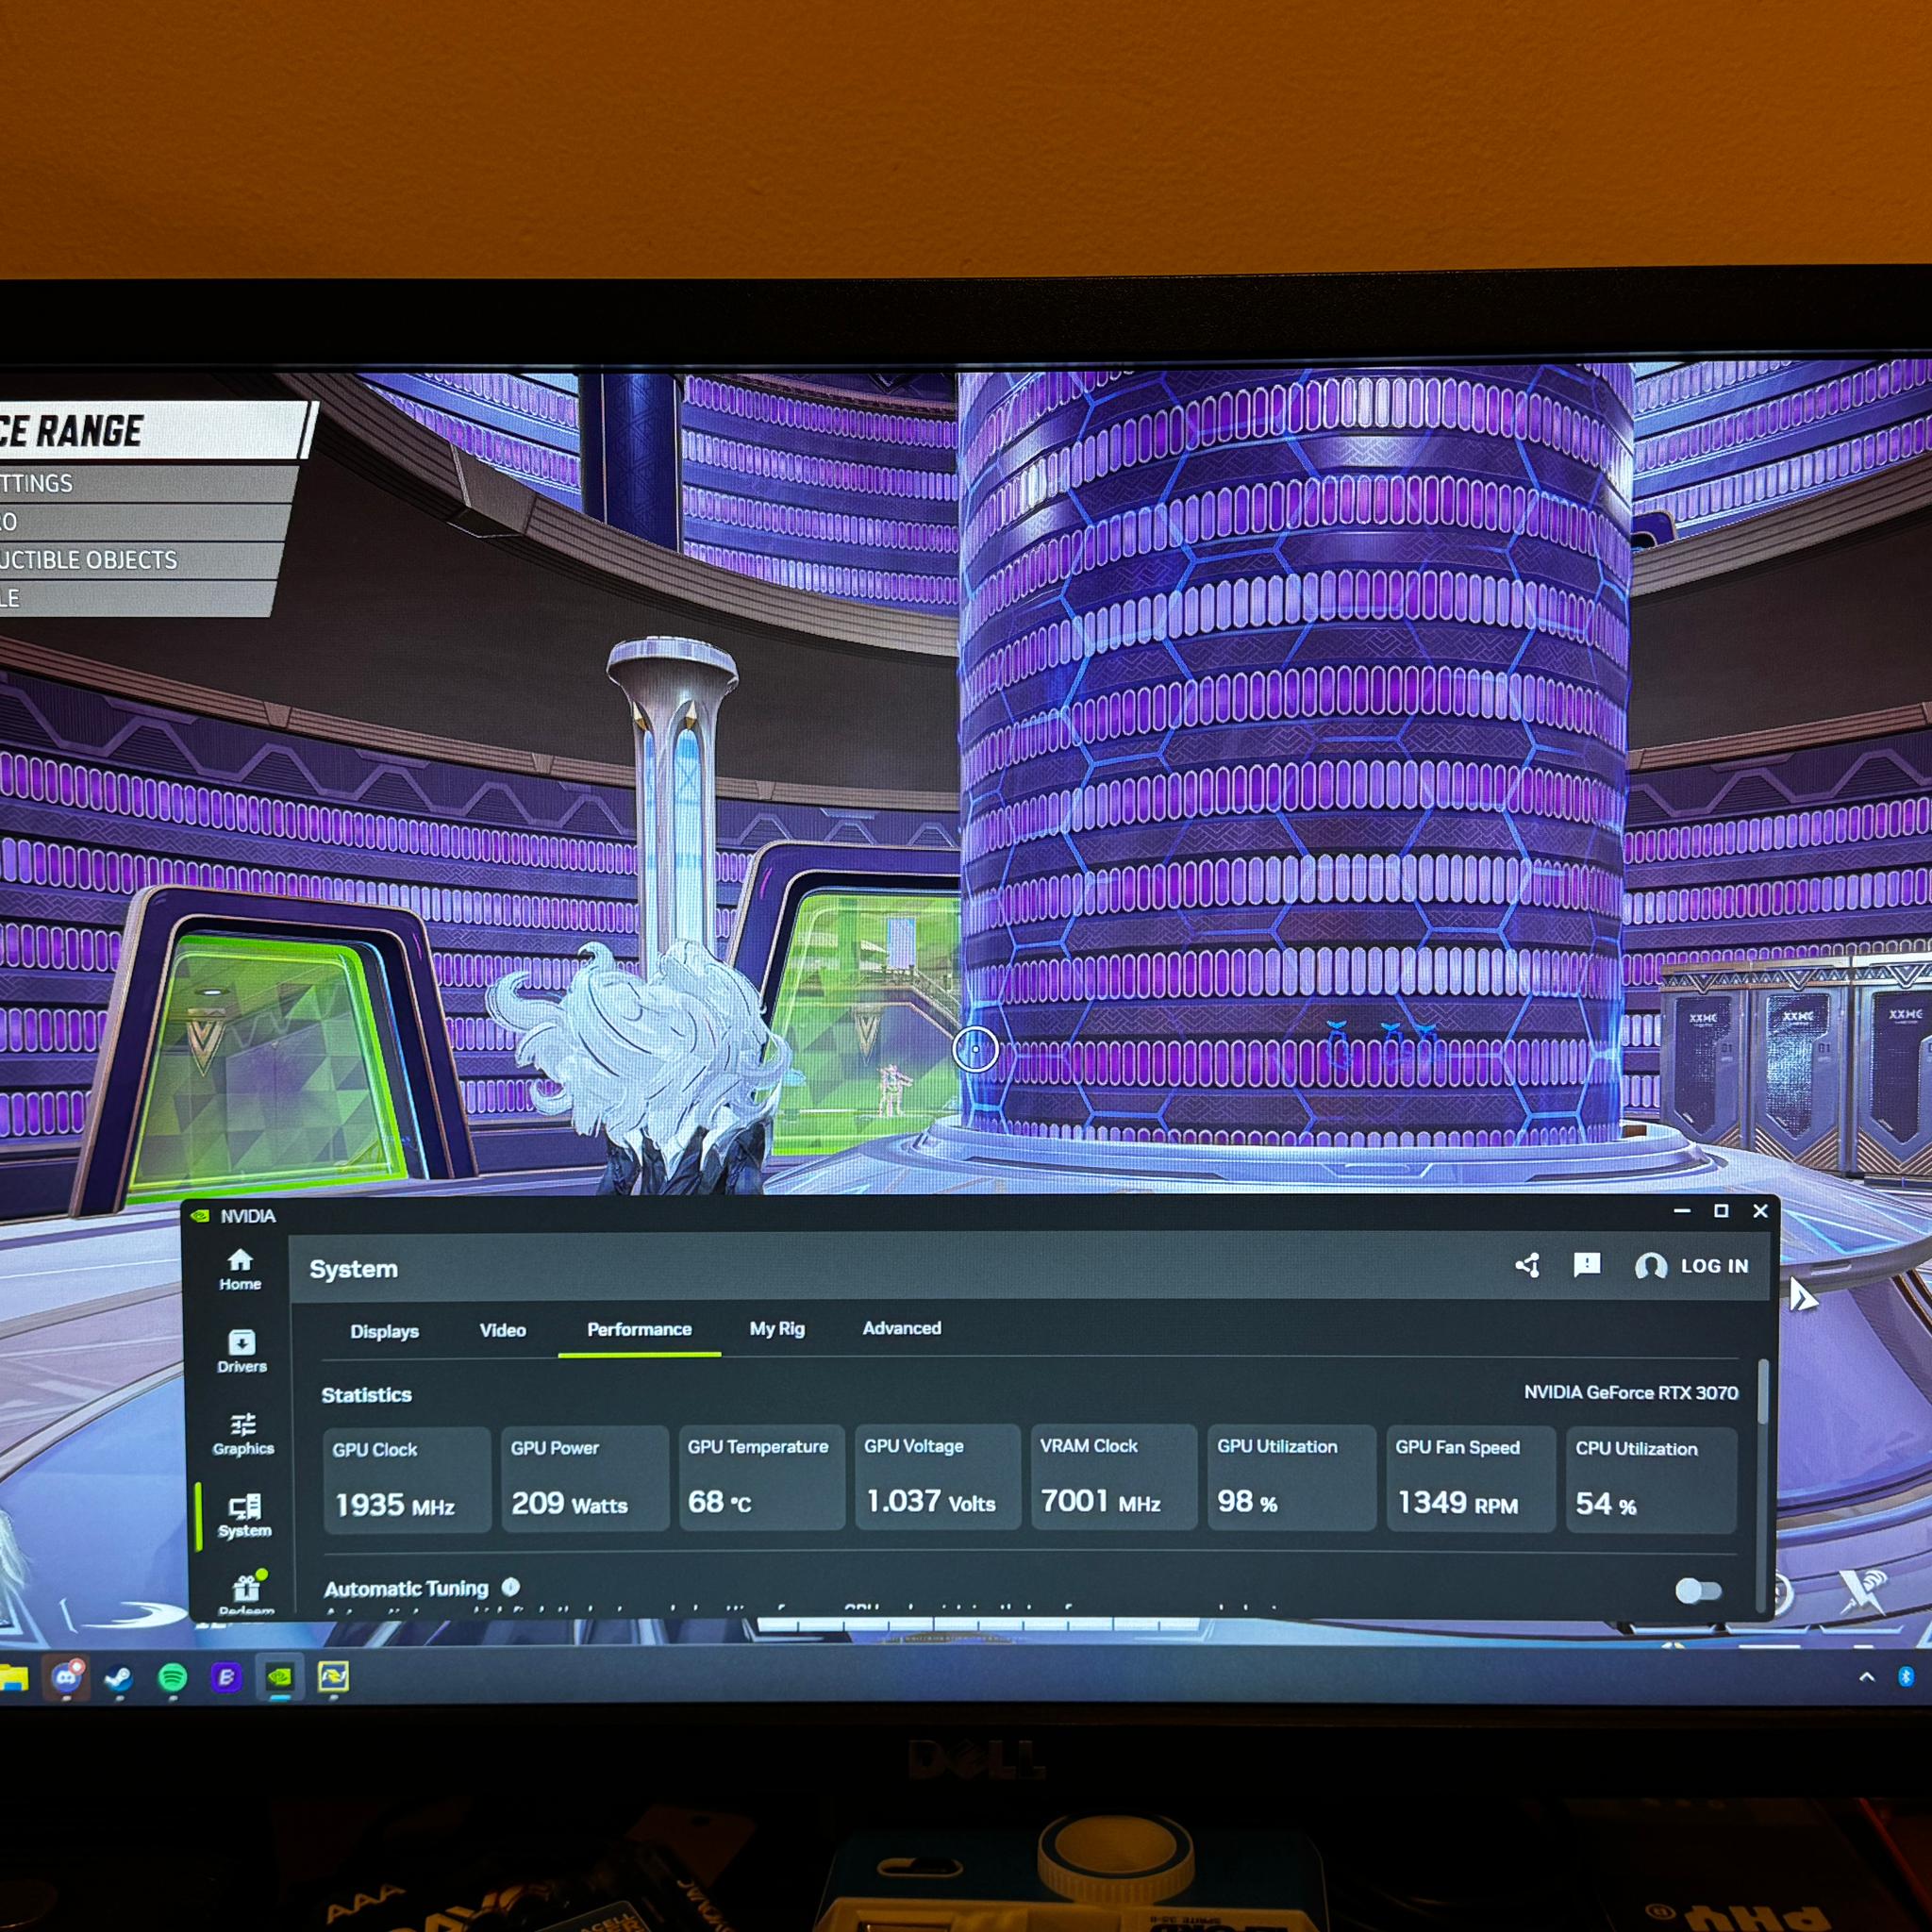
Task: Open the Graphics section in NVIDIA sidebar
Action: 243,1434
